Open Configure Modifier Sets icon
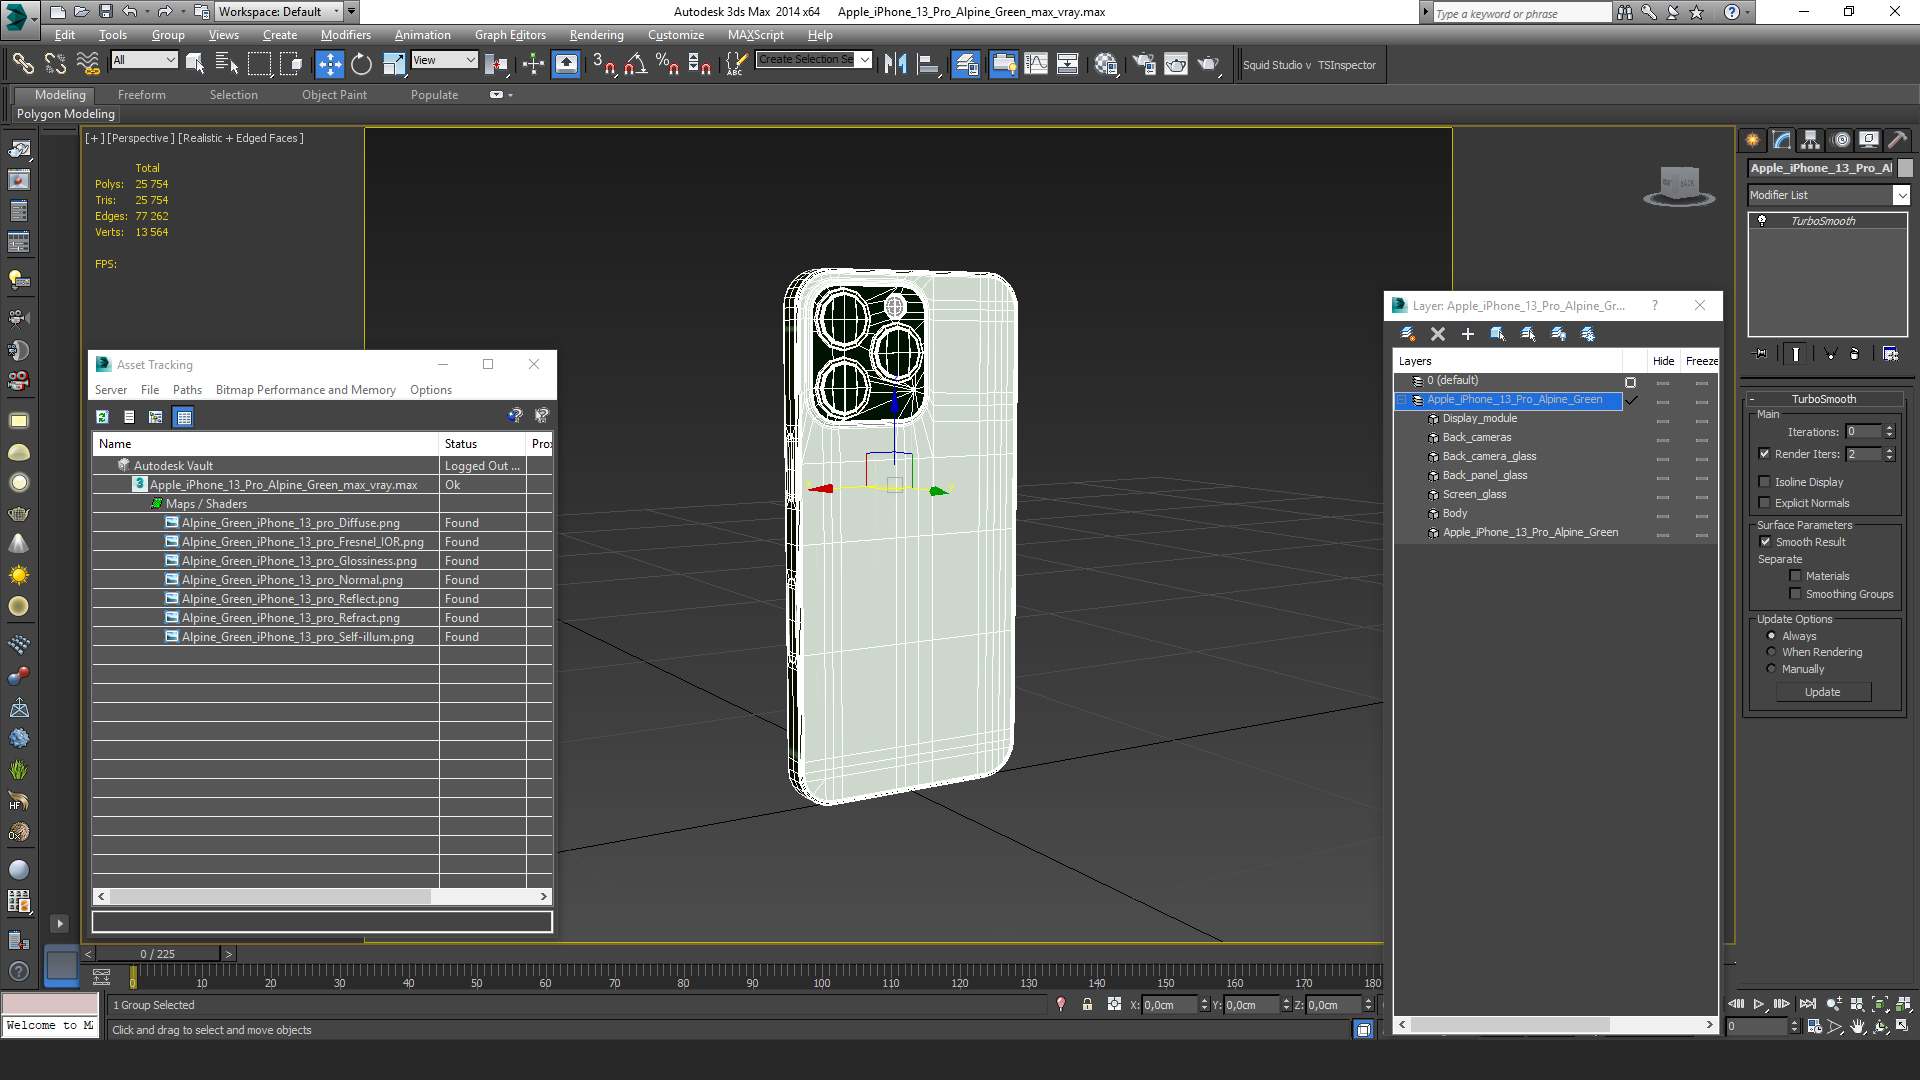Viewport: 1920px width, 1080px height. (1890, 354)
